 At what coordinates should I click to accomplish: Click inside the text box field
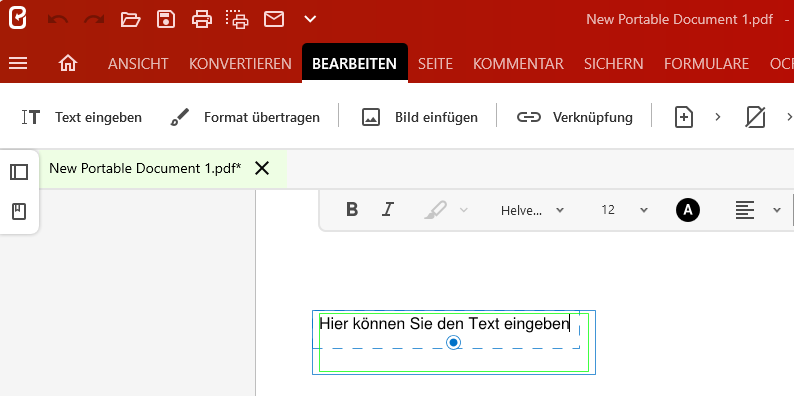point(454,342)
